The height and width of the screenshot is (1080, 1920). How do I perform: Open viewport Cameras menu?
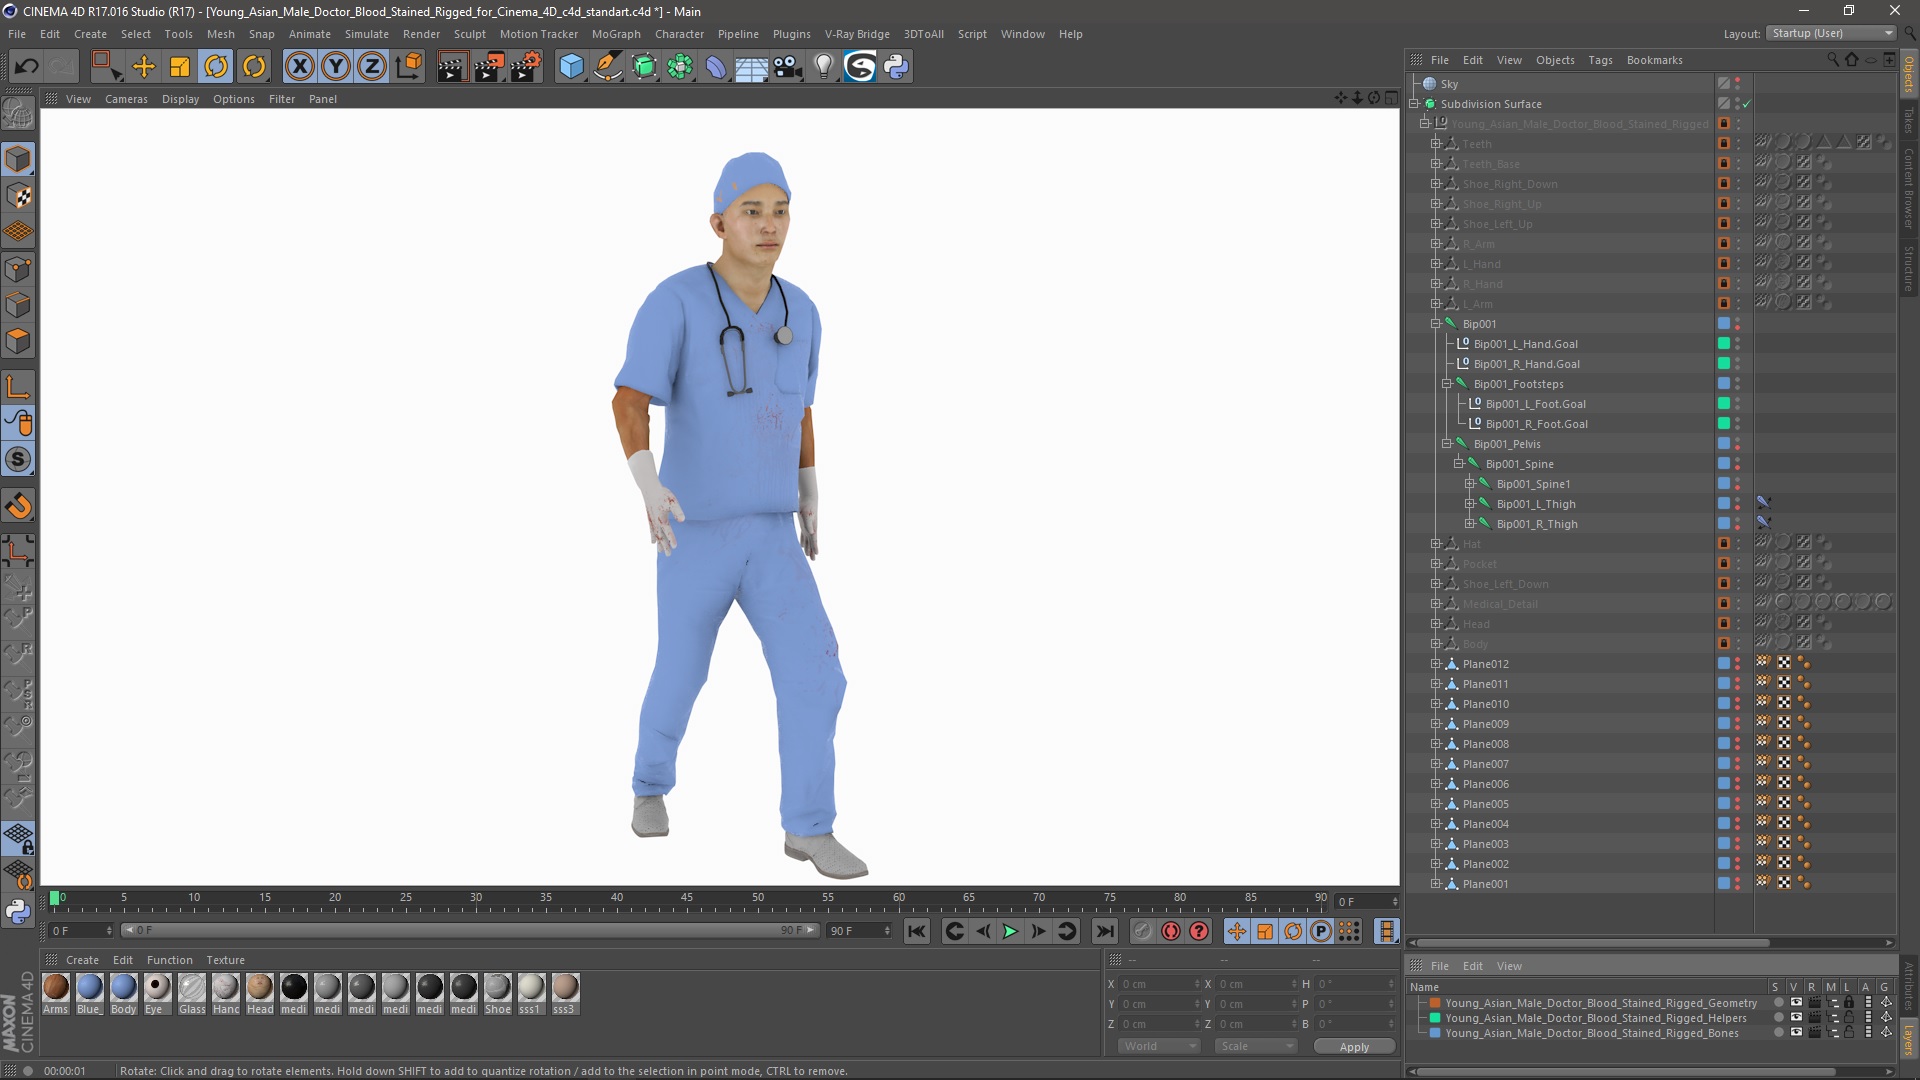[x=126, y=99]
